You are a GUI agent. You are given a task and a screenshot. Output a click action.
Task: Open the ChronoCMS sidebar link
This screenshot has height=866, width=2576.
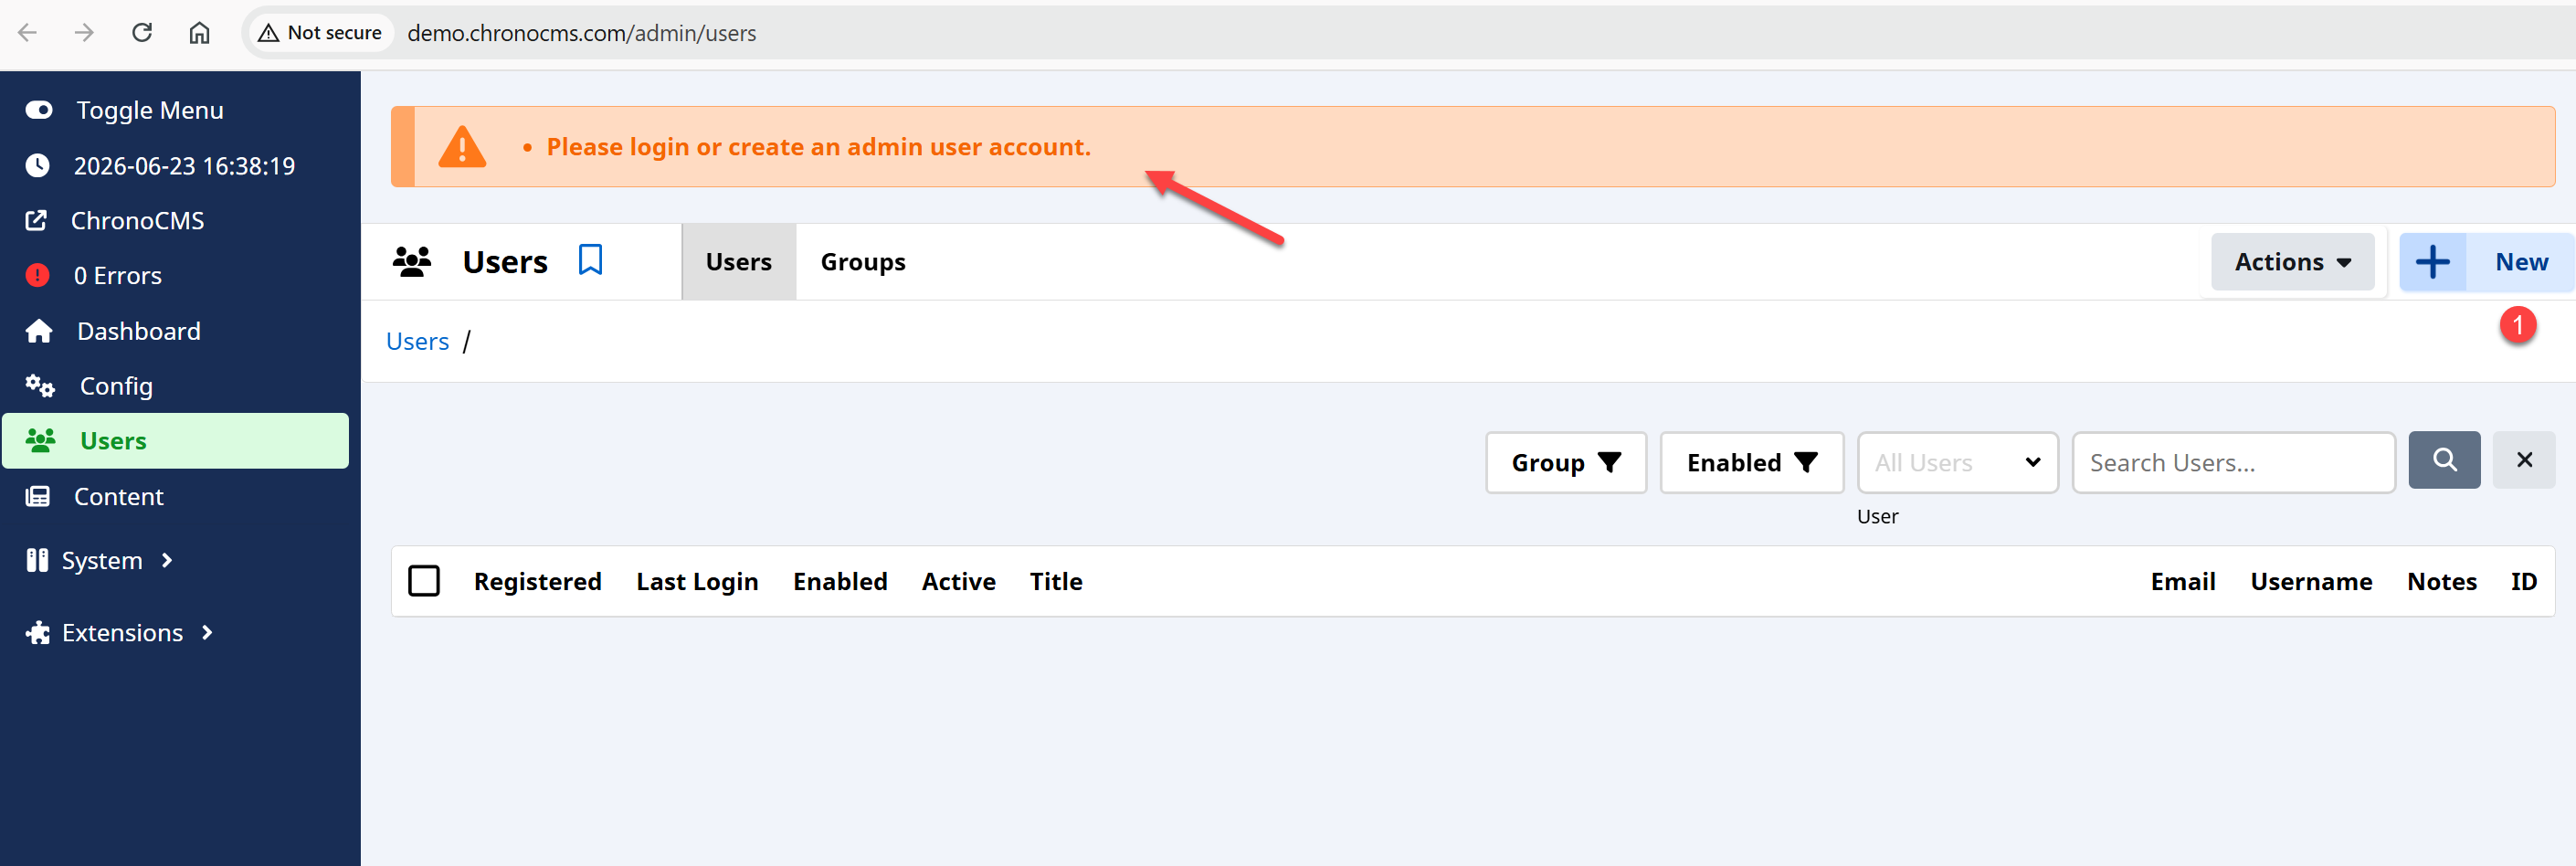(137, 220)
